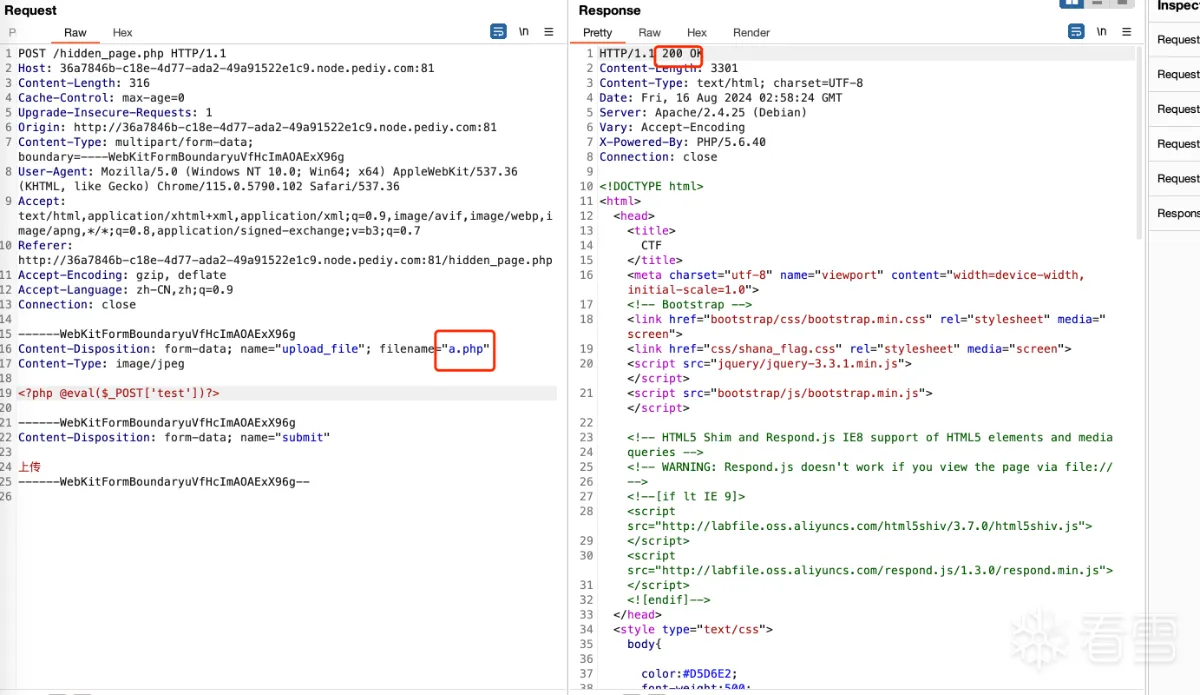This screenshot has width=1200, height=695.
Task: Click 'Connection: close' in the request
Action: tap(77, 305)
